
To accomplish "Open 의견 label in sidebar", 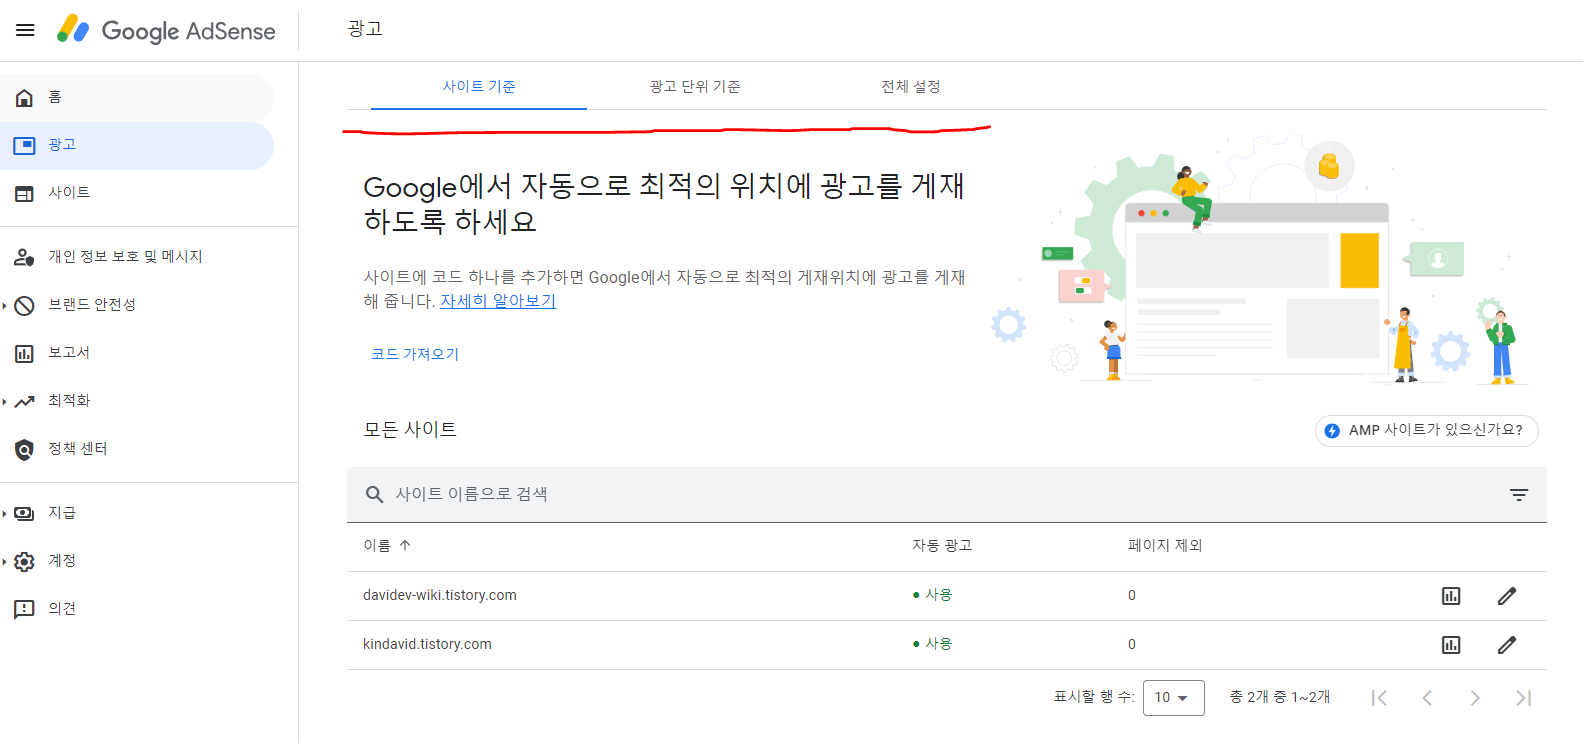I will pyautogui.click(x=62, y=608).
